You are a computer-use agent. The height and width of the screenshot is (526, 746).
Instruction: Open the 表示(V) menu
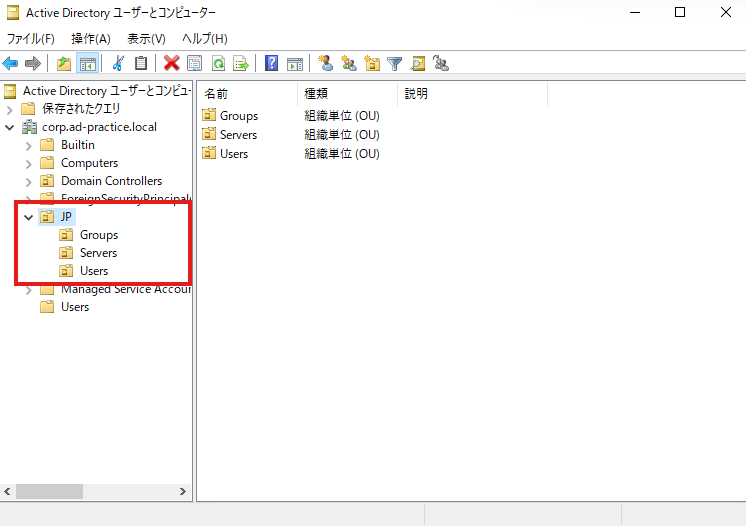point(147,39)
